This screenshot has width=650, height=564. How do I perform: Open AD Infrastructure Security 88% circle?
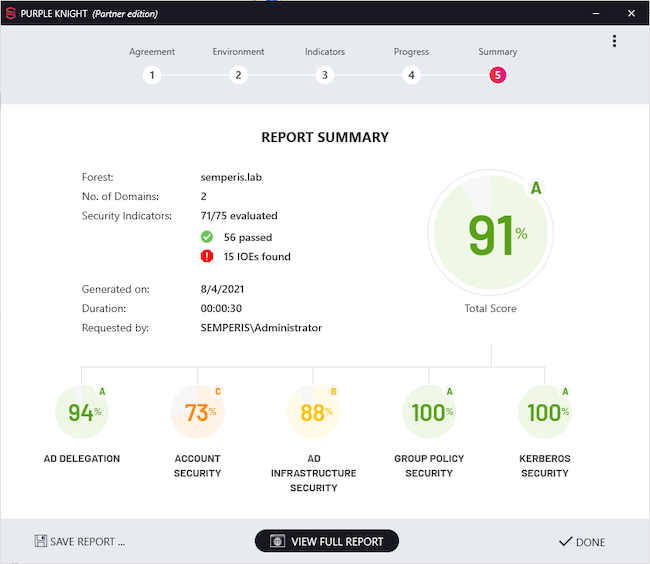click(313, 412)
